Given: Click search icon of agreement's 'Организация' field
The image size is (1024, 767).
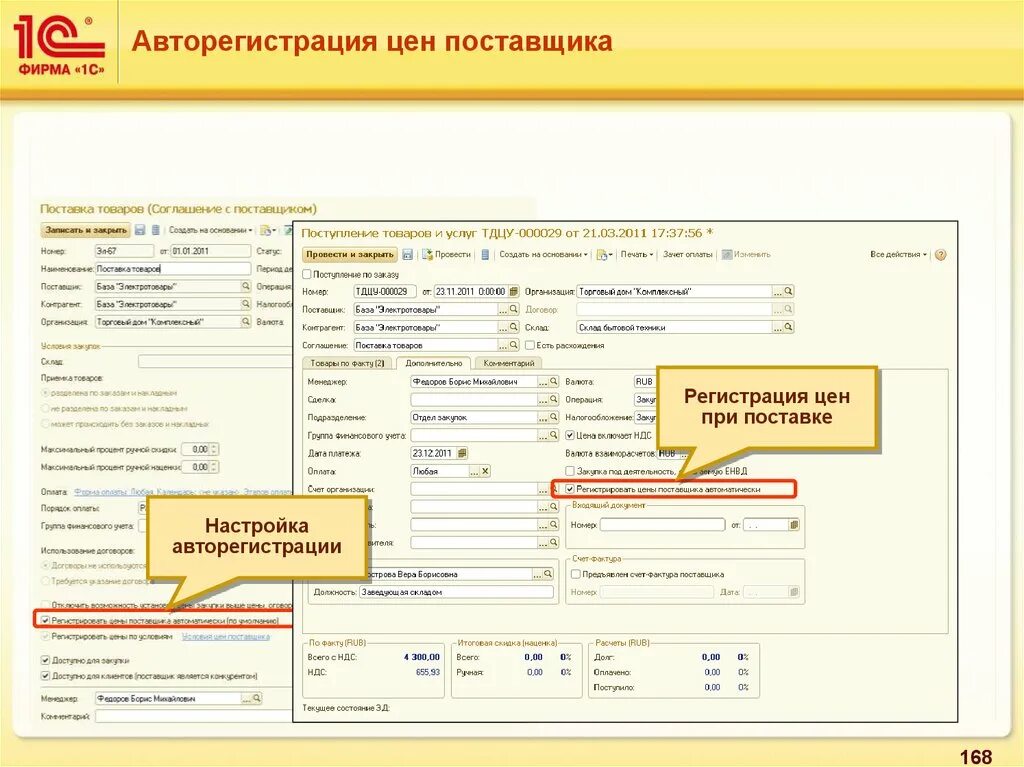Looking at the screenshot, I should coord(246,321).
